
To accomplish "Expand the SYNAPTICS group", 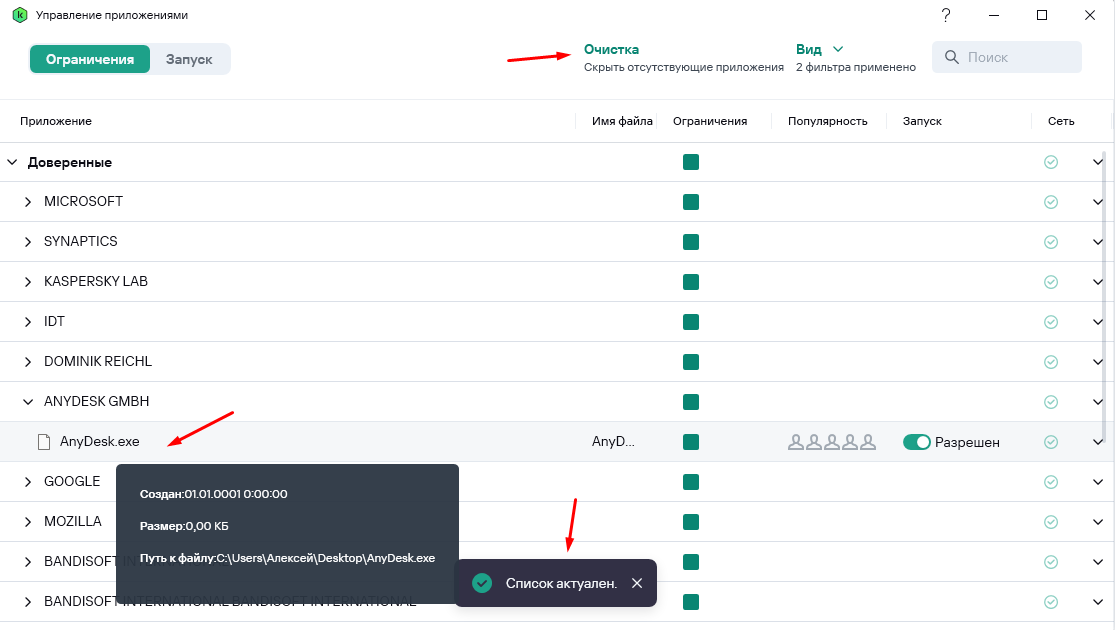I will 28,242.
